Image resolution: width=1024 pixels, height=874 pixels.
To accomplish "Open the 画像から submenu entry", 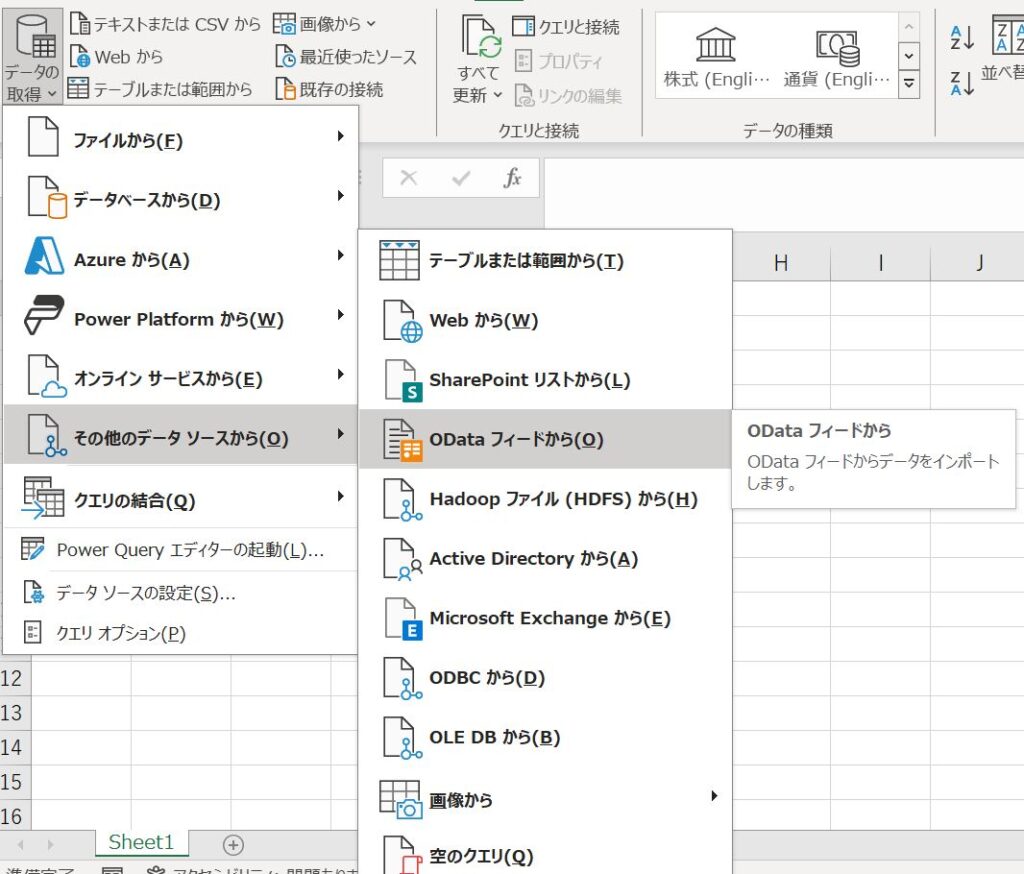I will [545, 798].
